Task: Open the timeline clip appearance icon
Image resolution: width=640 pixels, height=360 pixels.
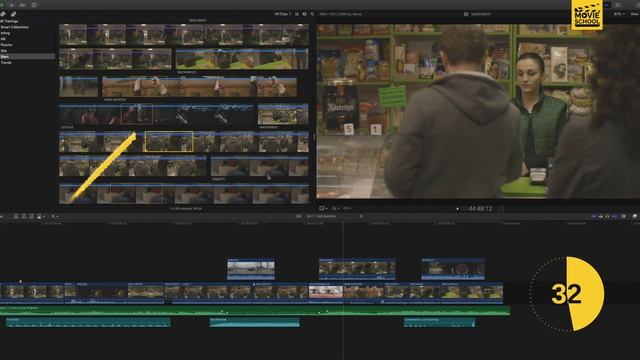Action: pos(623,216)
